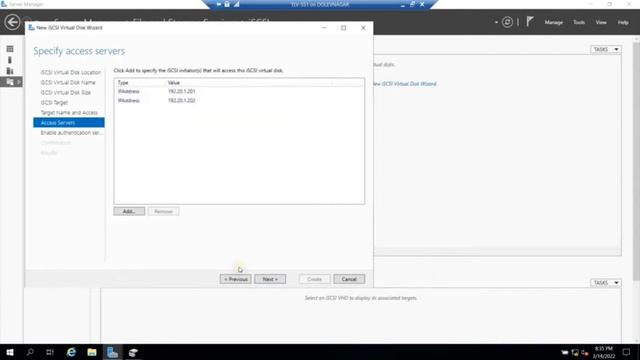This screenshot has width=640, height=360.
Task: Click the New iSCSI Virtual Disk Wizard link
Action: click(404, 84)
